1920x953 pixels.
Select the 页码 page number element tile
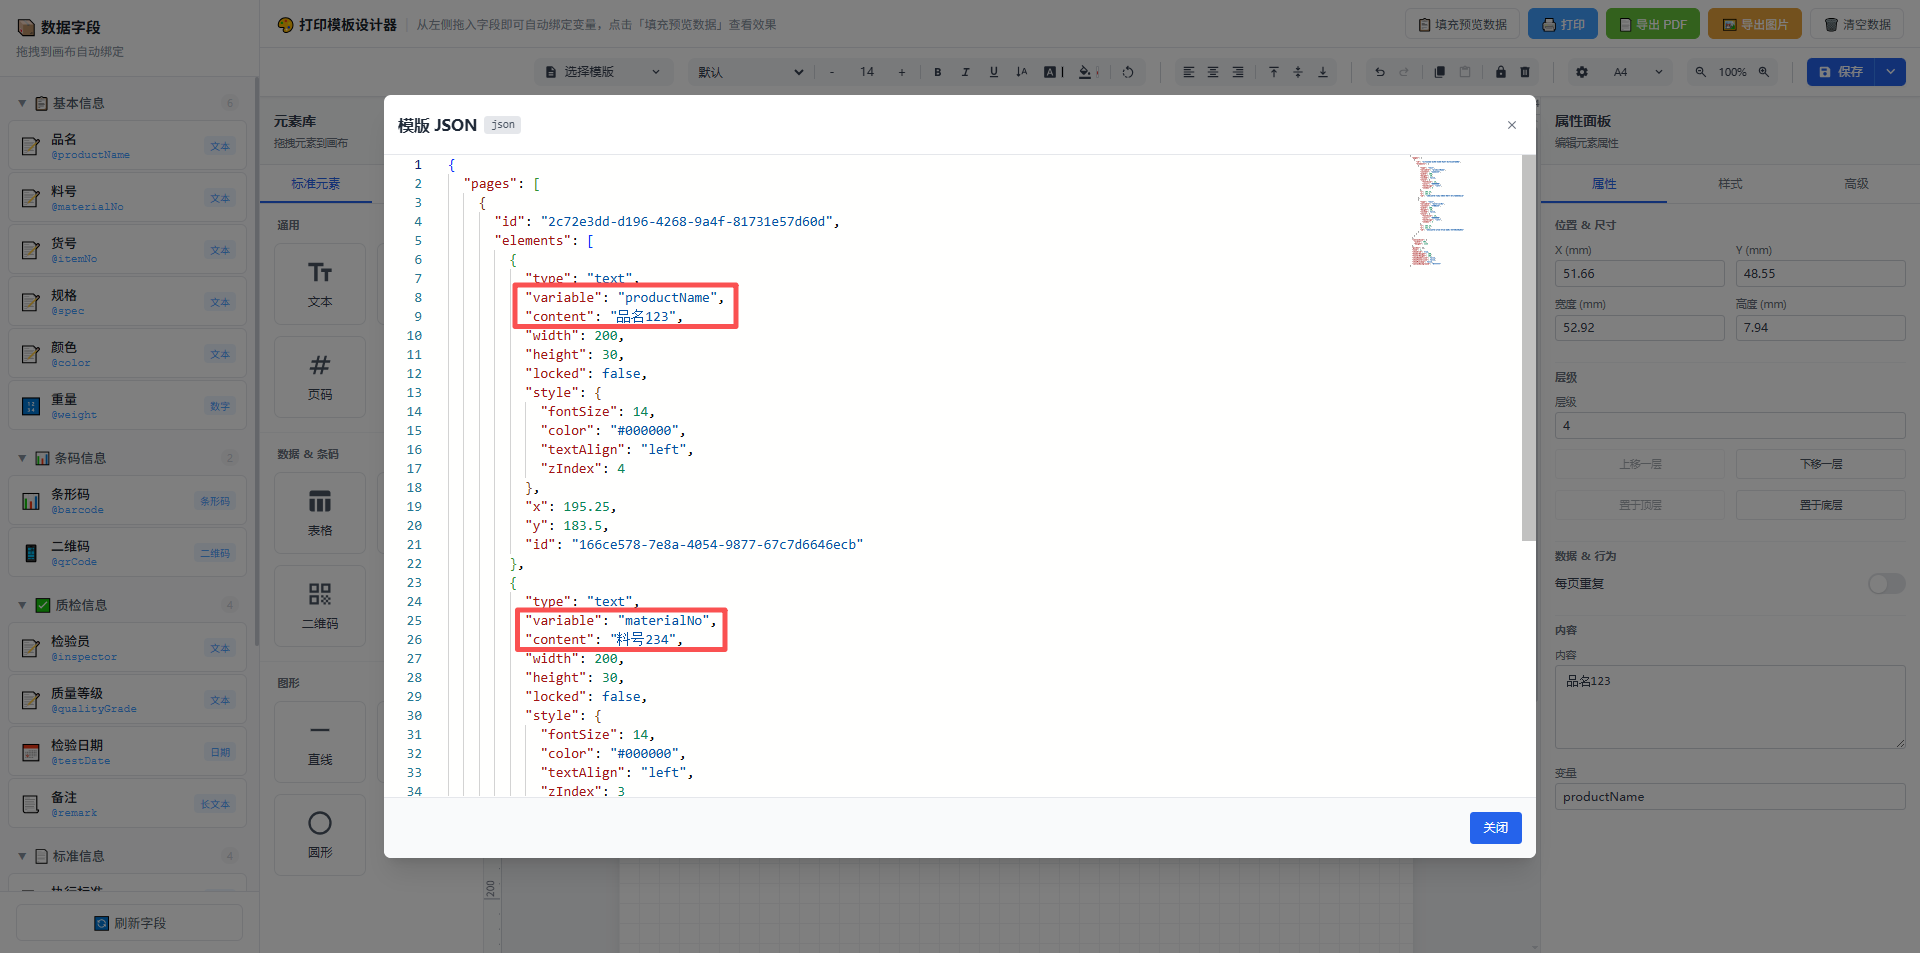320,377
